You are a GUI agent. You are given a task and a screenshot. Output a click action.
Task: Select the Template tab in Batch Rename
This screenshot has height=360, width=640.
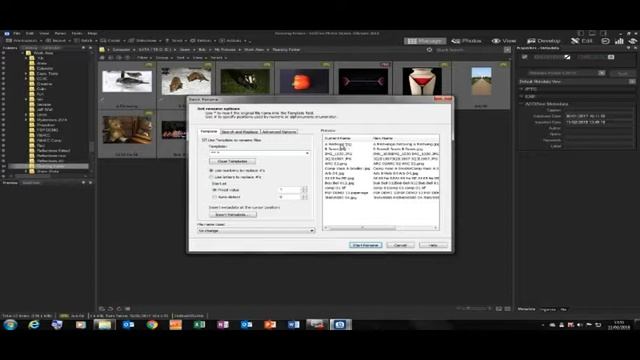click(209, 131)
